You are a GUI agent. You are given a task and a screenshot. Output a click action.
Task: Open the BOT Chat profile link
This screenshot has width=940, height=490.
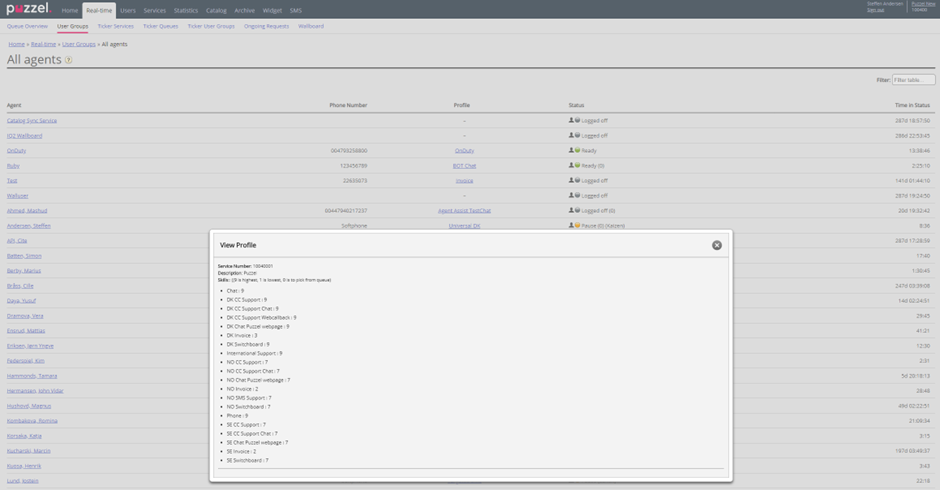tap(464, 165)
